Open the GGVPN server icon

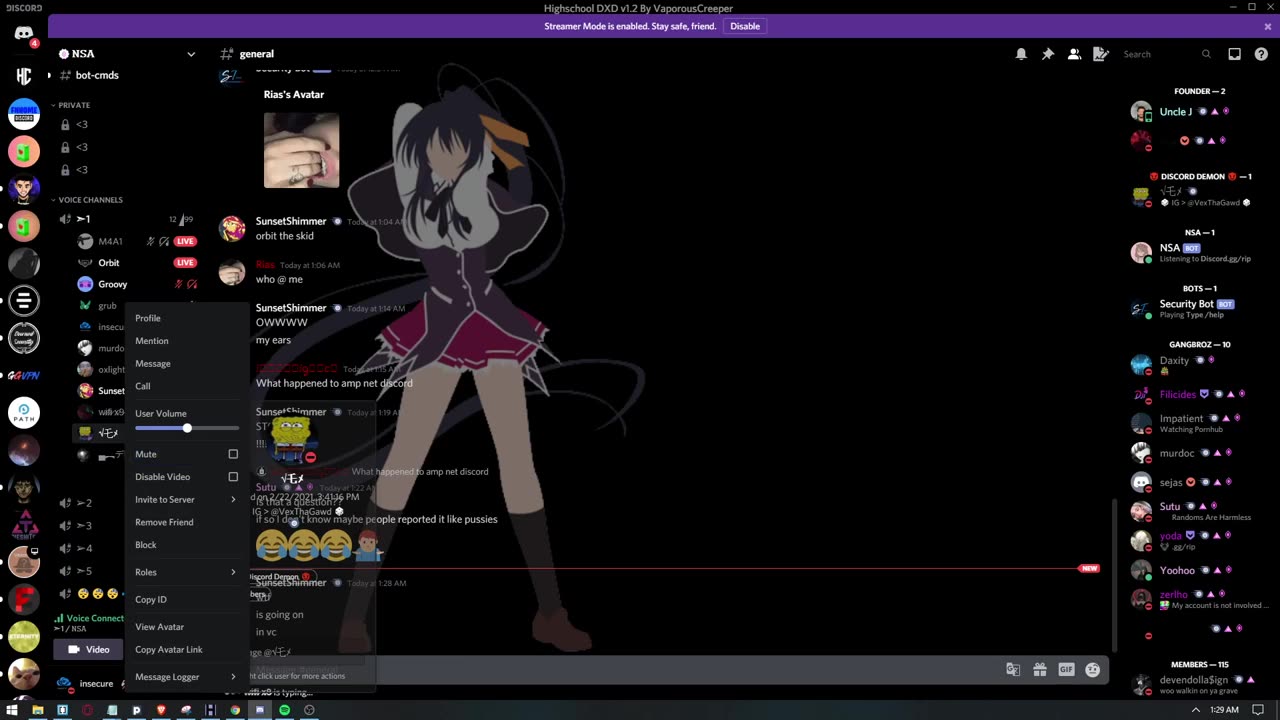(x=24, y=375)
